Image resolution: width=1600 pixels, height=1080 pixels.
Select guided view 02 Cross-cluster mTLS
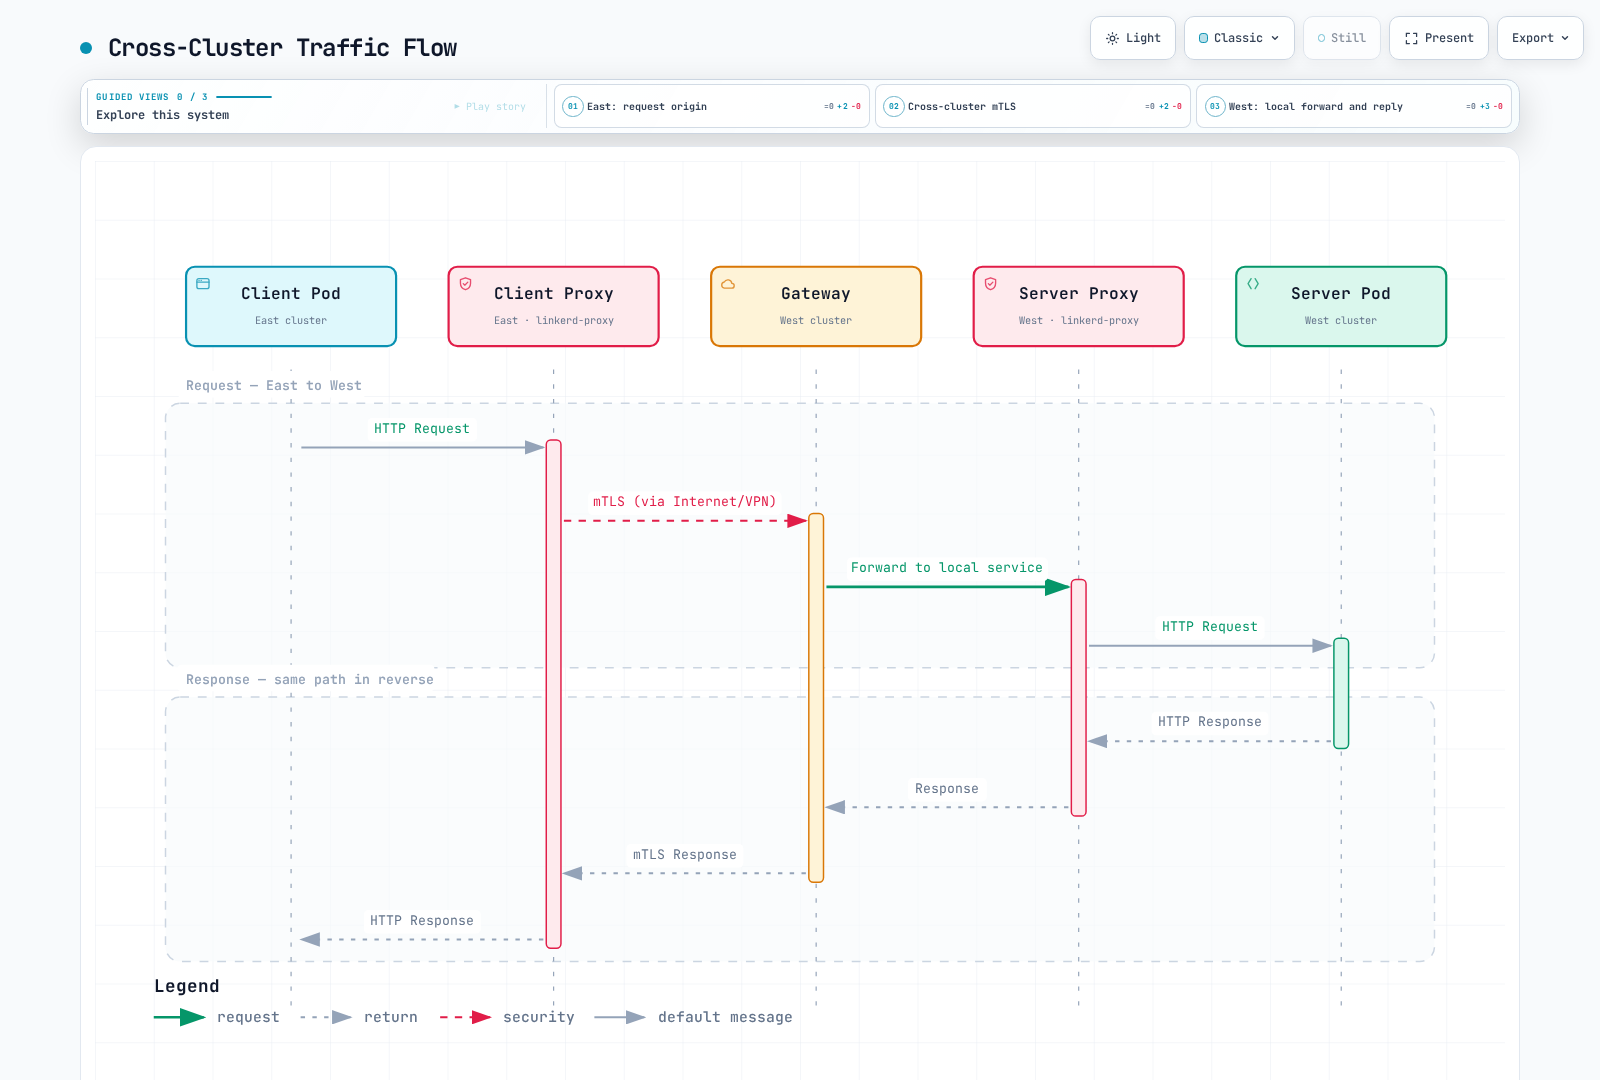(1033, 106)
